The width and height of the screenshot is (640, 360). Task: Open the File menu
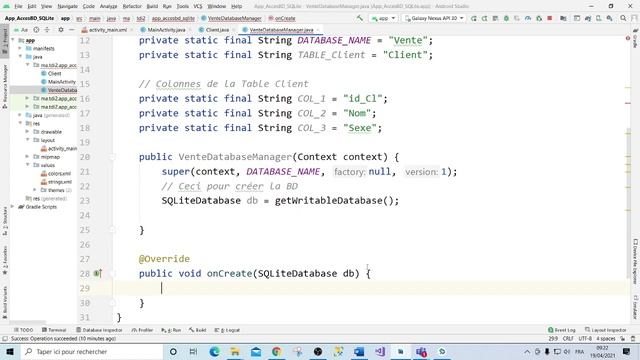[x=18, y=6]
